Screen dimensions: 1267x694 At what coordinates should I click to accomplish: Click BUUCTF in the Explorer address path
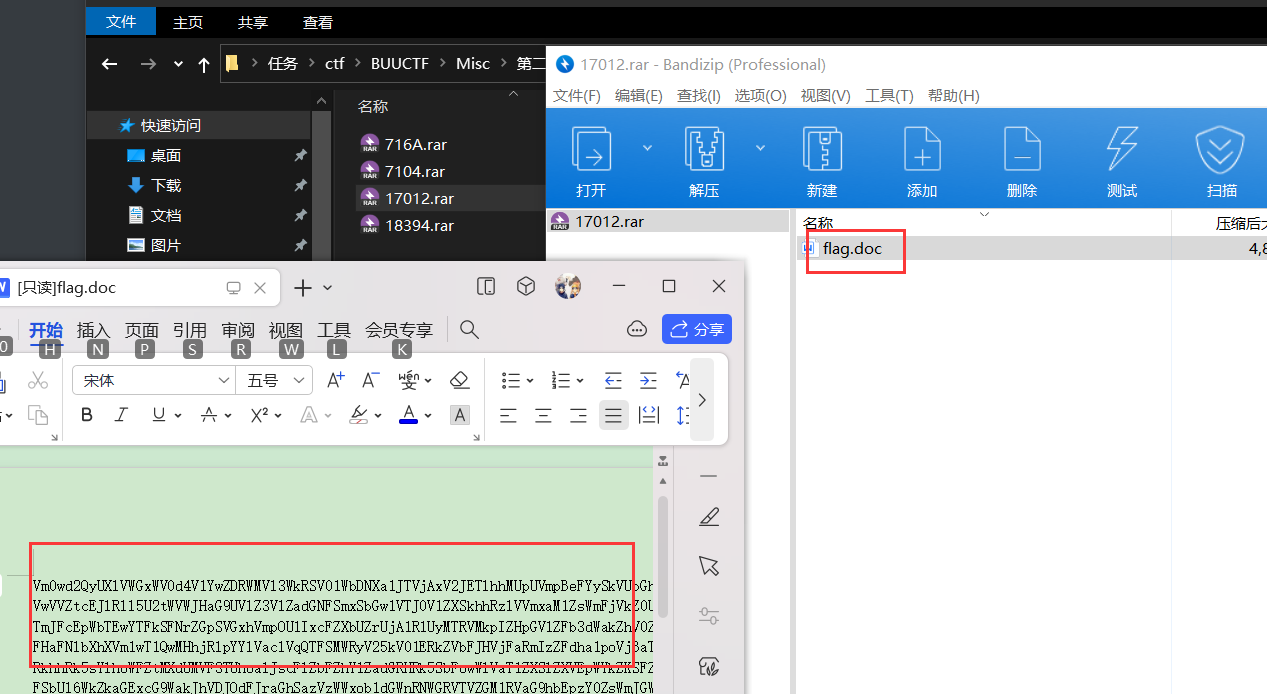click(400, 63)
